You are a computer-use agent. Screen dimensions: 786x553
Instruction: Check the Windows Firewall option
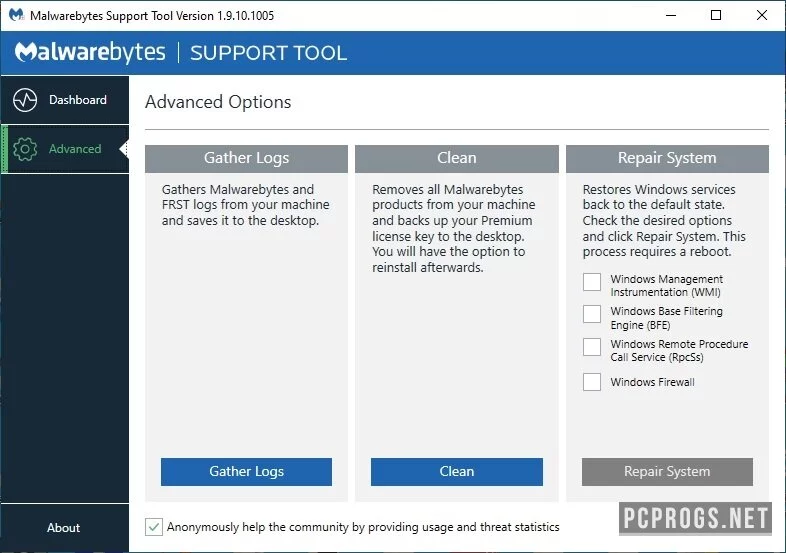592,382
